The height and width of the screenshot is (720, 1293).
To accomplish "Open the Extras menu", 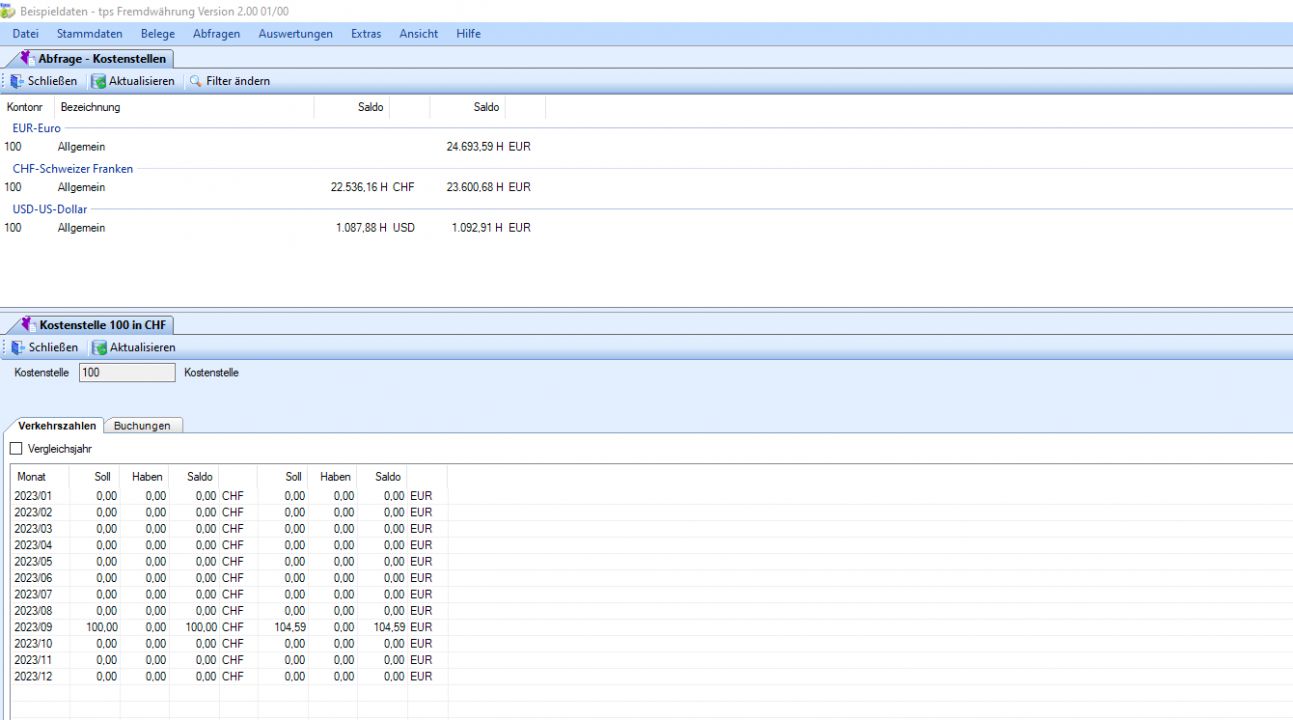I will [x=365, y=34].
